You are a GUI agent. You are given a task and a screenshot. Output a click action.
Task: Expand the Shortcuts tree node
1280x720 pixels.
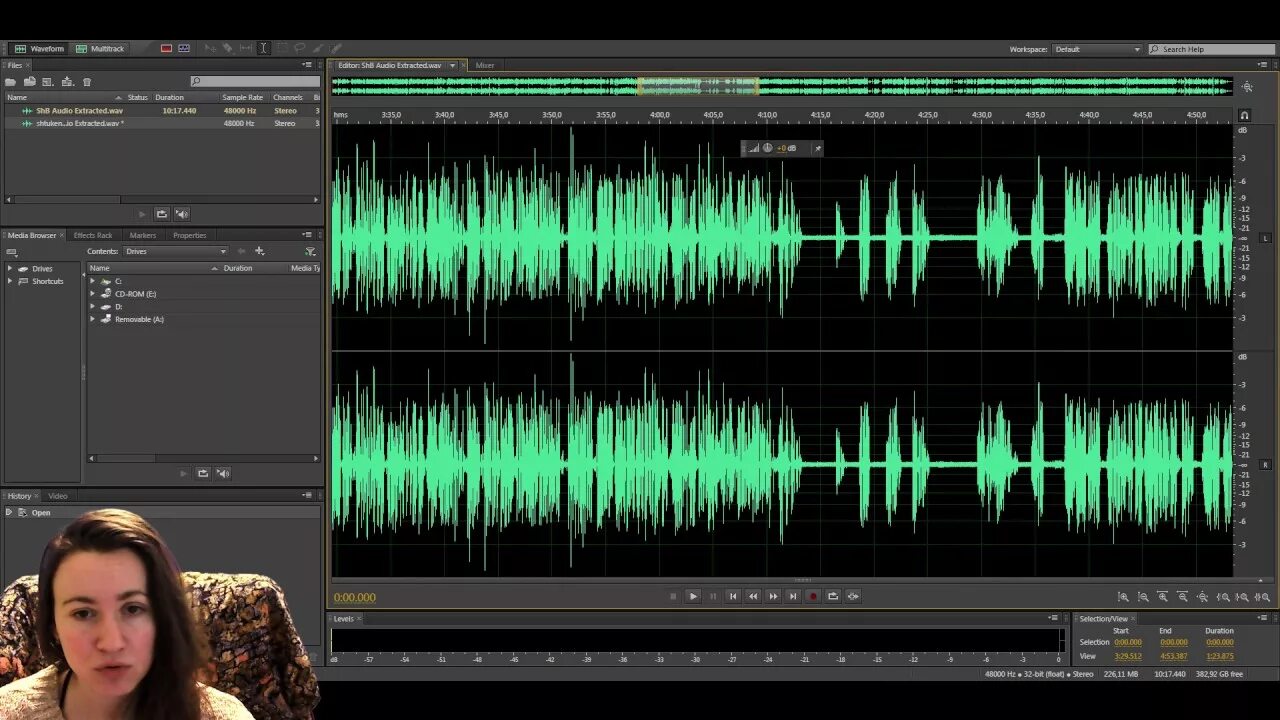10,281
